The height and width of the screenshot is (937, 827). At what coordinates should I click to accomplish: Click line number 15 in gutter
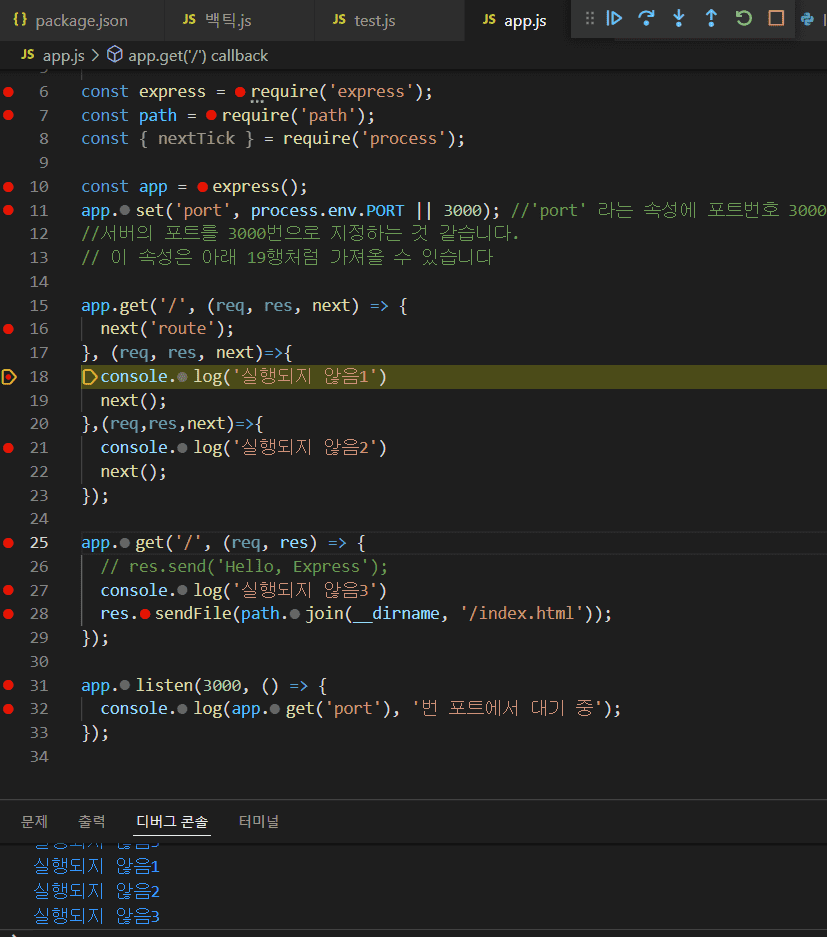click(x=39, y=305)
